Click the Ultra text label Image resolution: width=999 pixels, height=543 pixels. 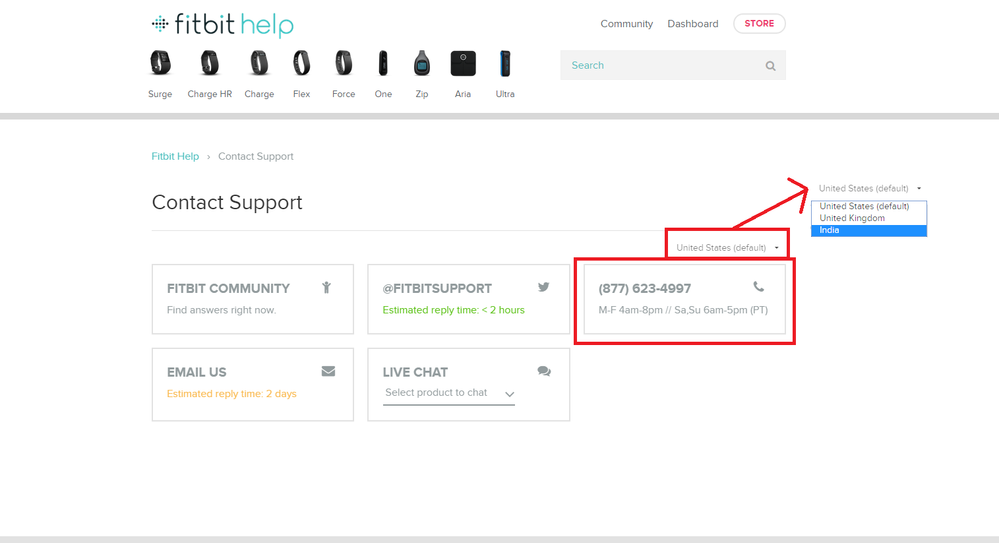pyautogui.click(x=505, y=94)
